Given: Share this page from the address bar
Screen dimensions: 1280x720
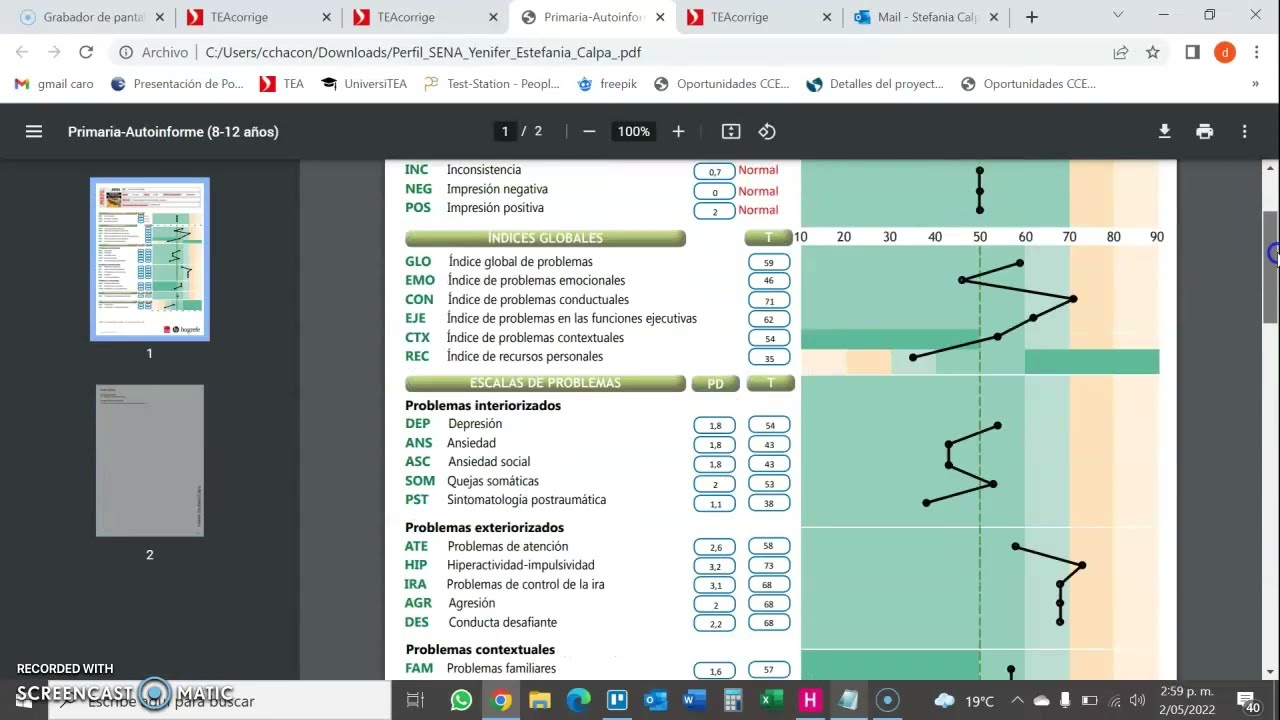Looking at the screenshot, I should pos(1120,52).
